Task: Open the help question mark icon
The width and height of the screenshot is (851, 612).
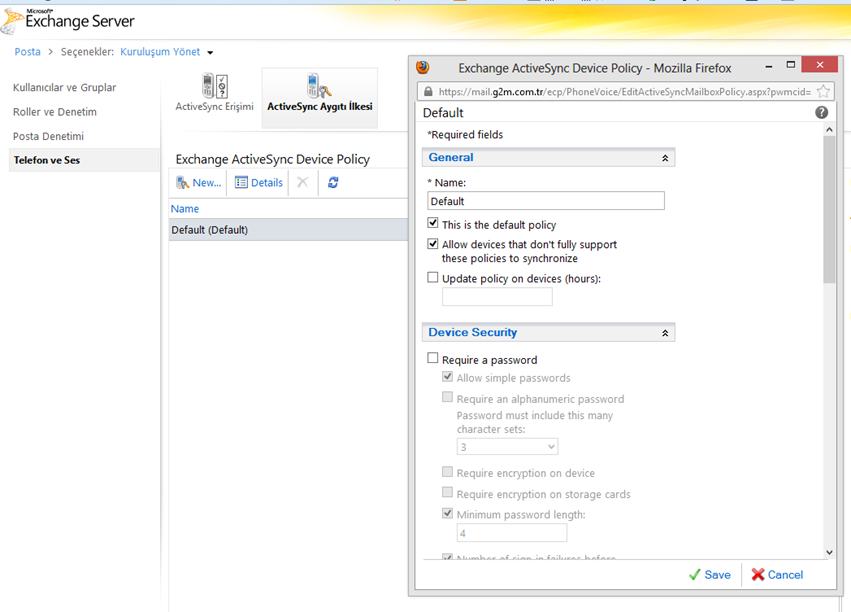Action: (x=821, y=112)
